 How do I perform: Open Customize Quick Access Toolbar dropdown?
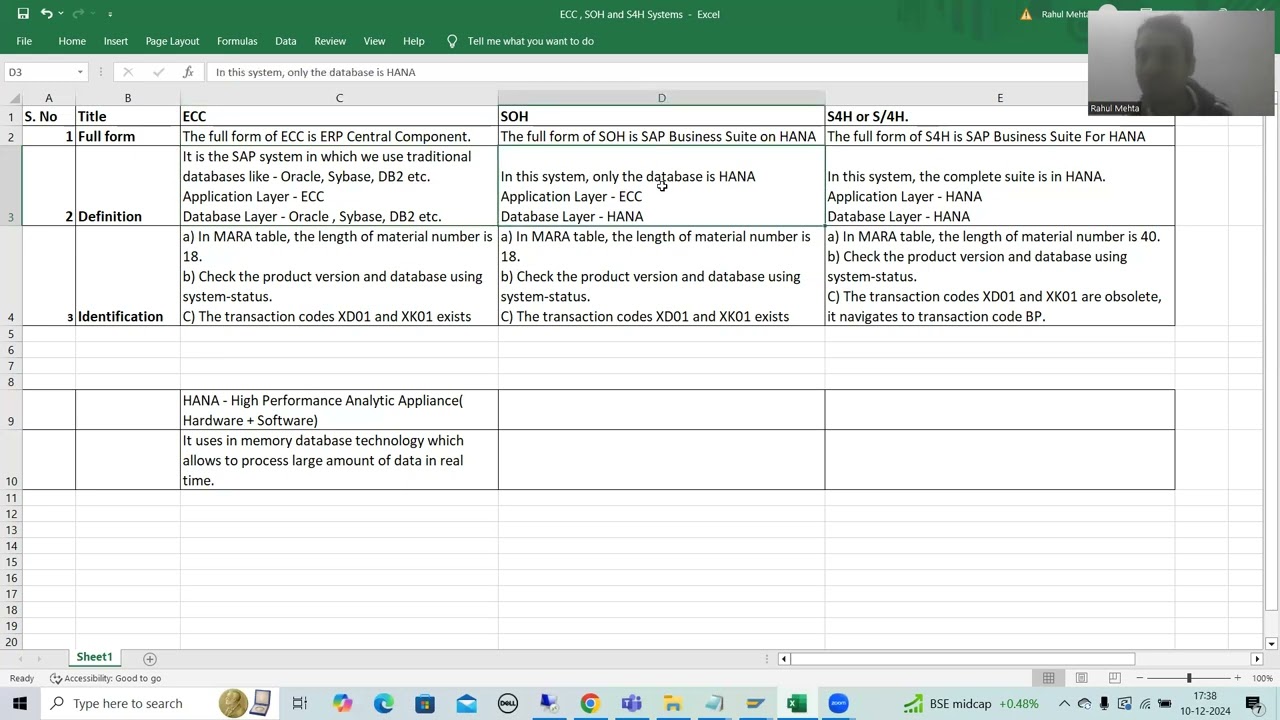click(110, 14)
